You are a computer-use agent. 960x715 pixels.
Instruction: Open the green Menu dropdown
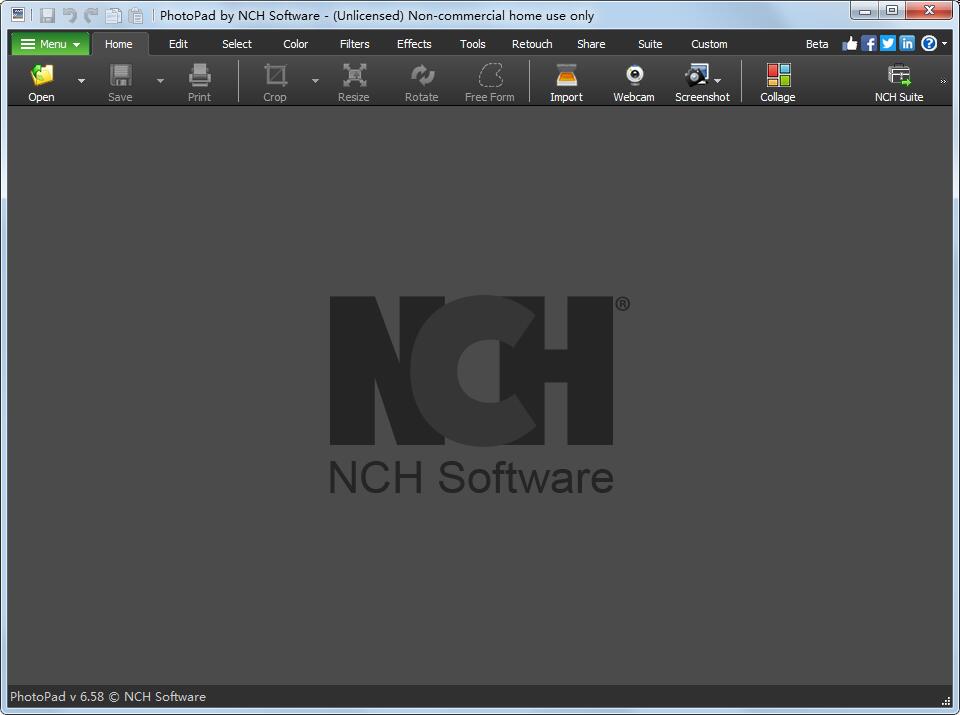(50, 44)
